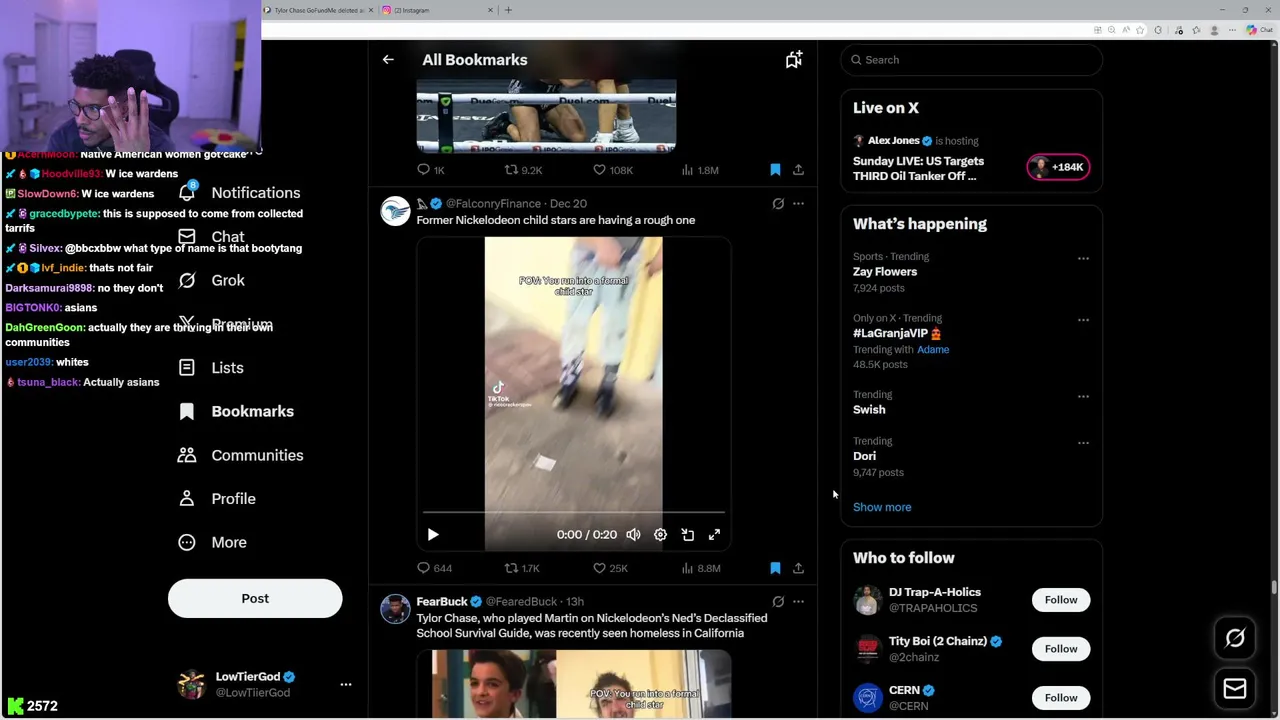Screen dimensions: 1280x720
Task: Open Grok actions on FearBuck post
Action: coord(778,601)
